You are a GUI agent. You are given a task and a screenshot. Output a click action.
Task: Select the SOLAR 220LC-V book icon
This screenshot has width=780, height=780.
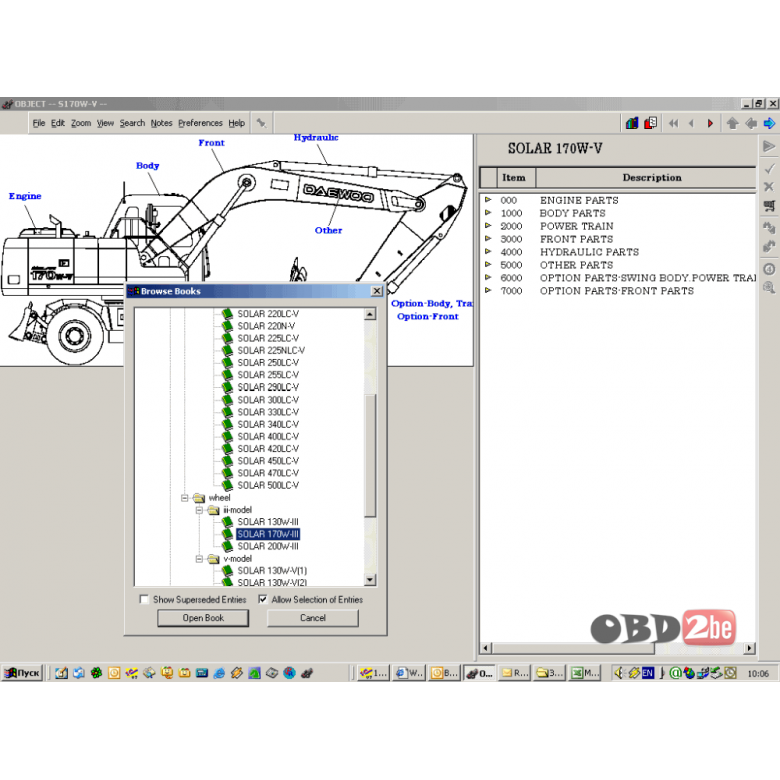(x=227, y=314)
